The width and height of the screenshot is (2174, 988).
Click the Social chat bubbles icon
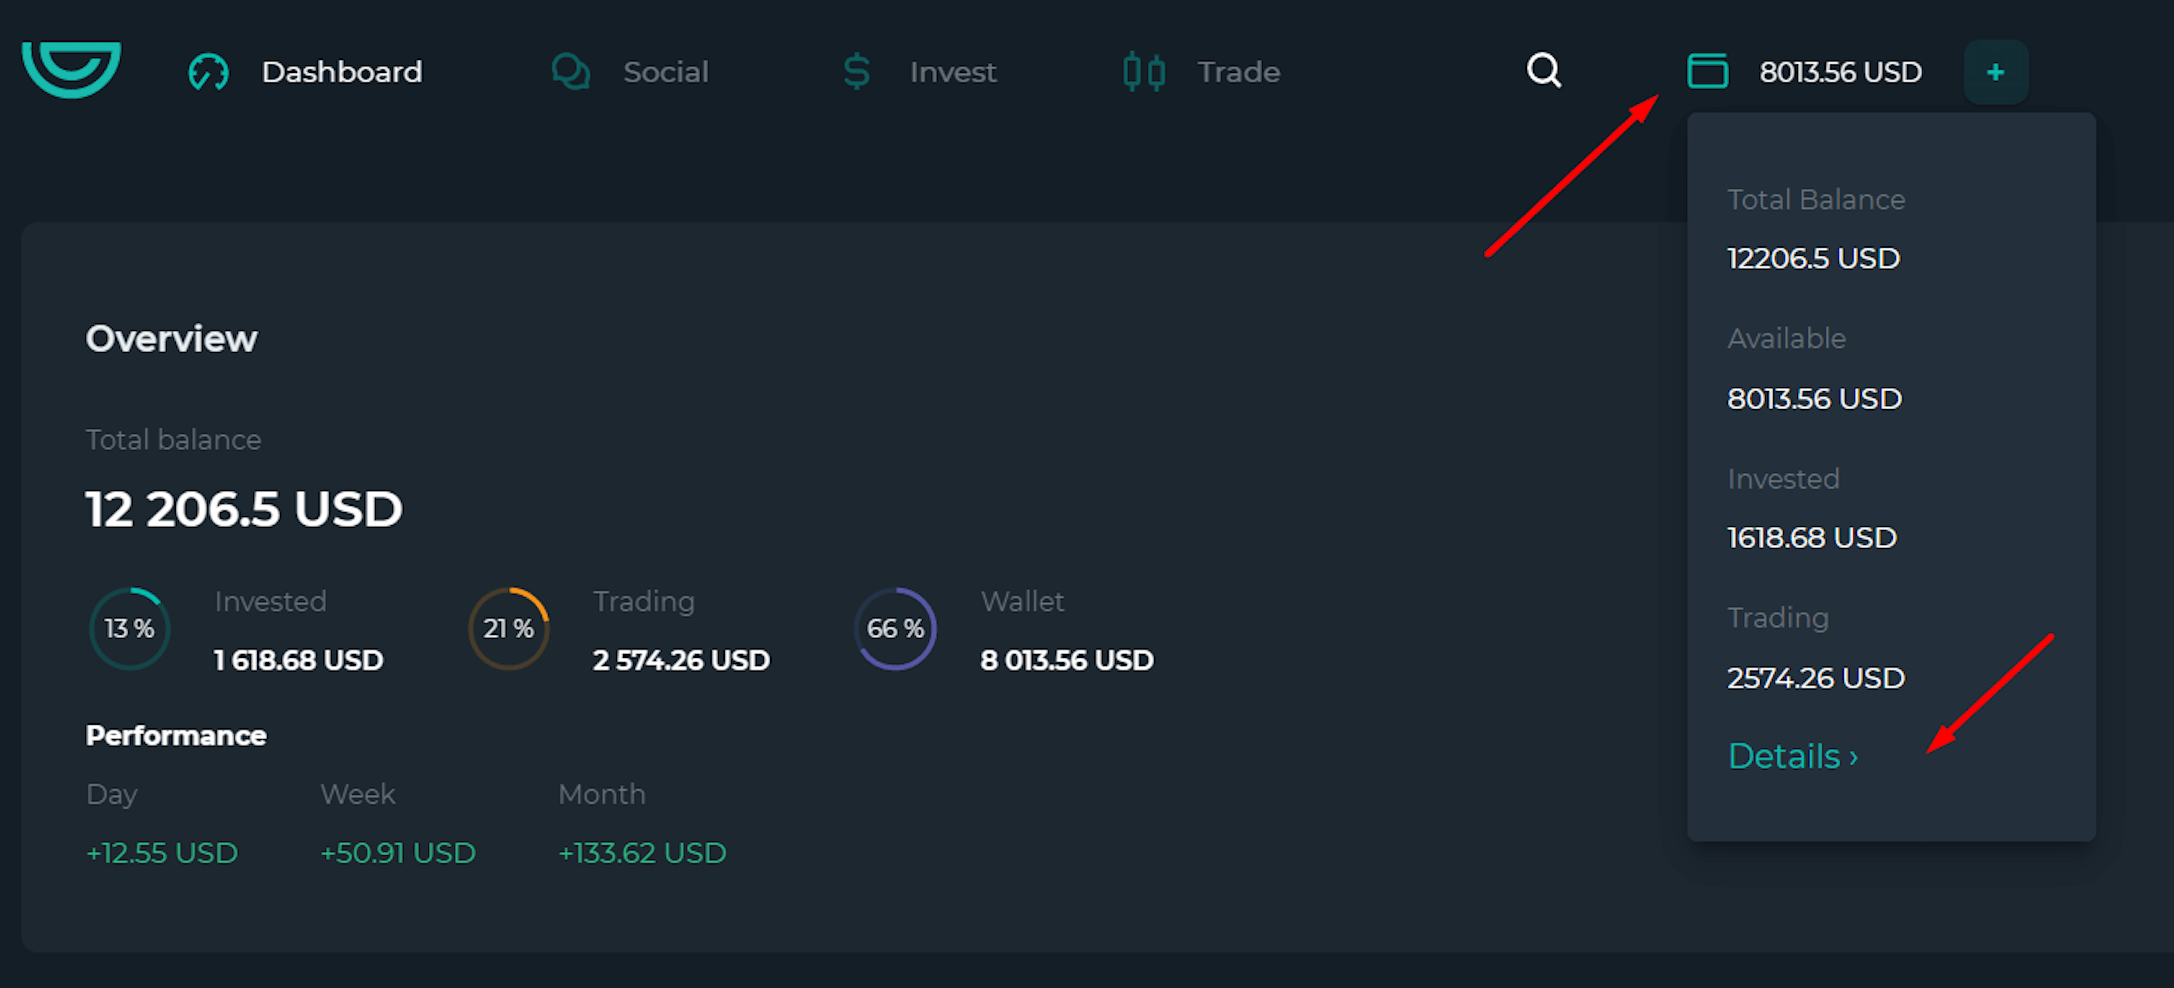[x=570, y=72]
